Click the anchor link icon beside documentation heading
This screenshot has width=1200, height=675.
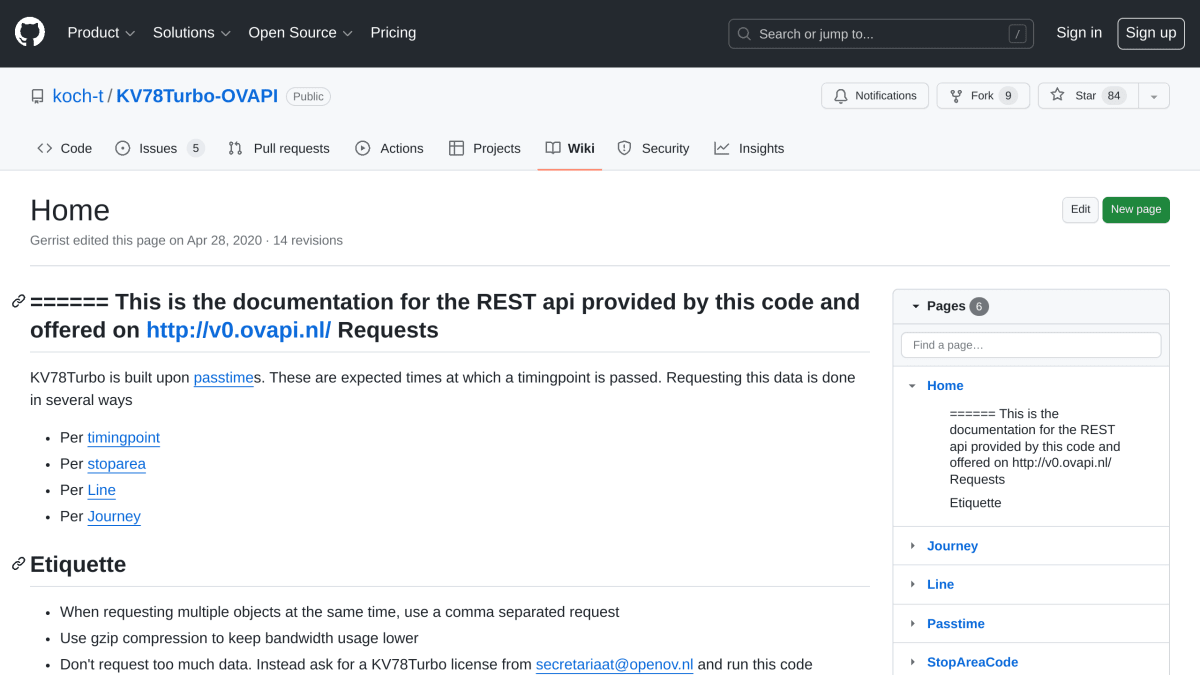pos(18,302)
